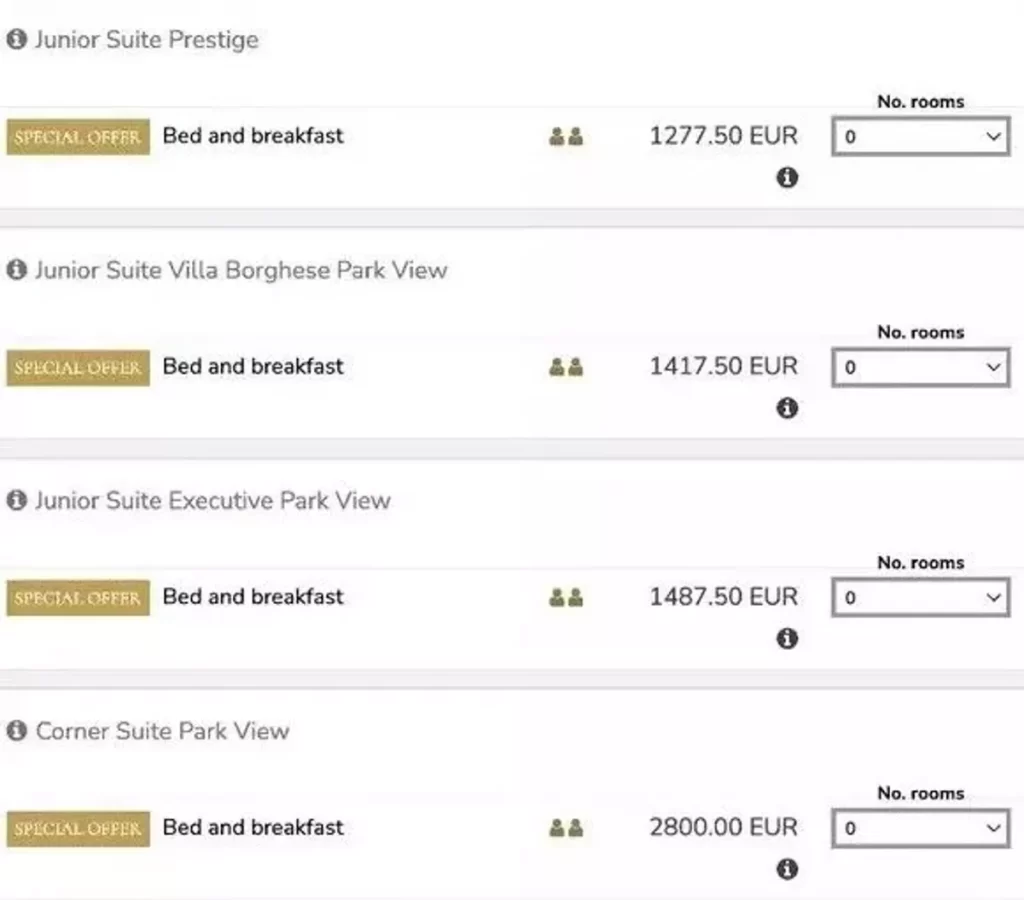Viewport: 1024px width, 900px height.
Task: Open No. rooms dropdown for Executive Park View
Action: click(921, 597)
